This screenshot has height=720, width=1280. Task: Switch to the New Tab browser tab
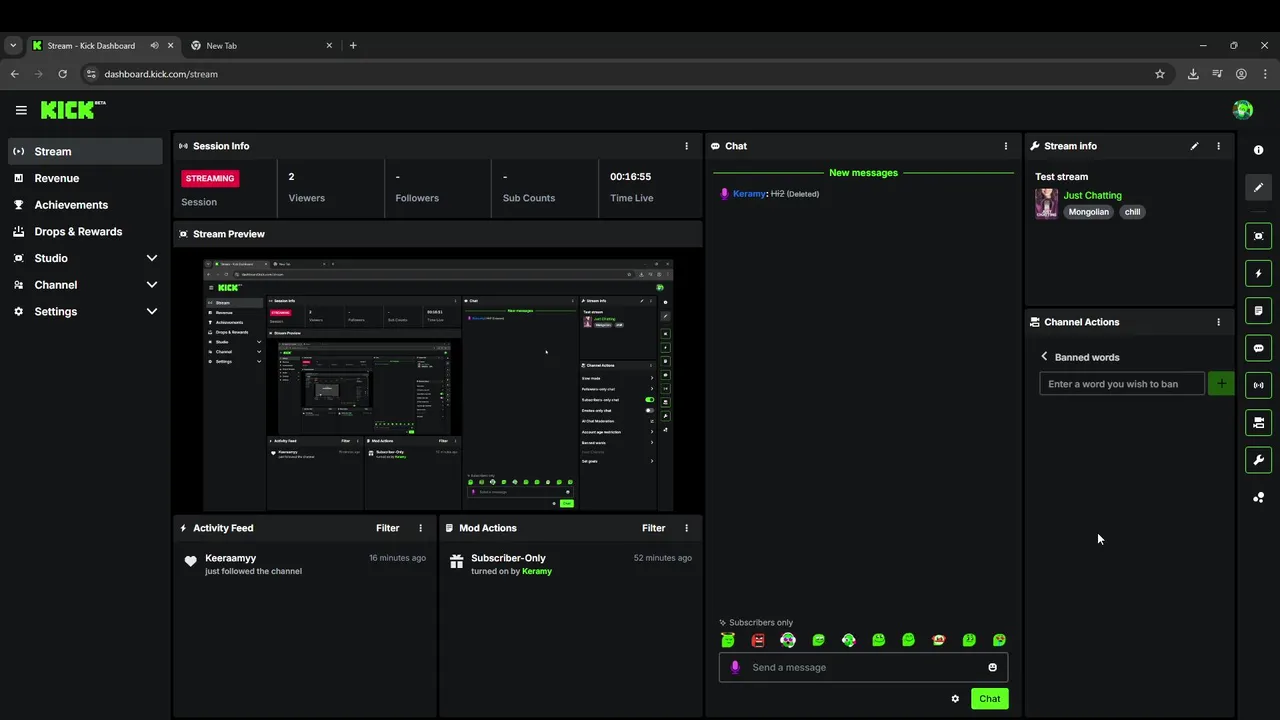[x=262, y=46]
